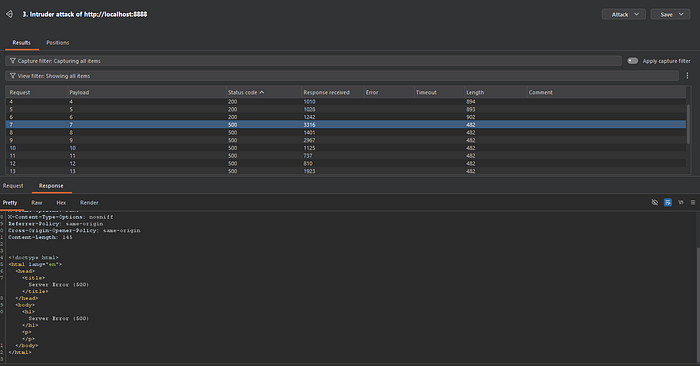Open the three-dot options menu beside View filter
This screenshot has height=366, width=700.
pyautogui.click(x=687, y=76)
